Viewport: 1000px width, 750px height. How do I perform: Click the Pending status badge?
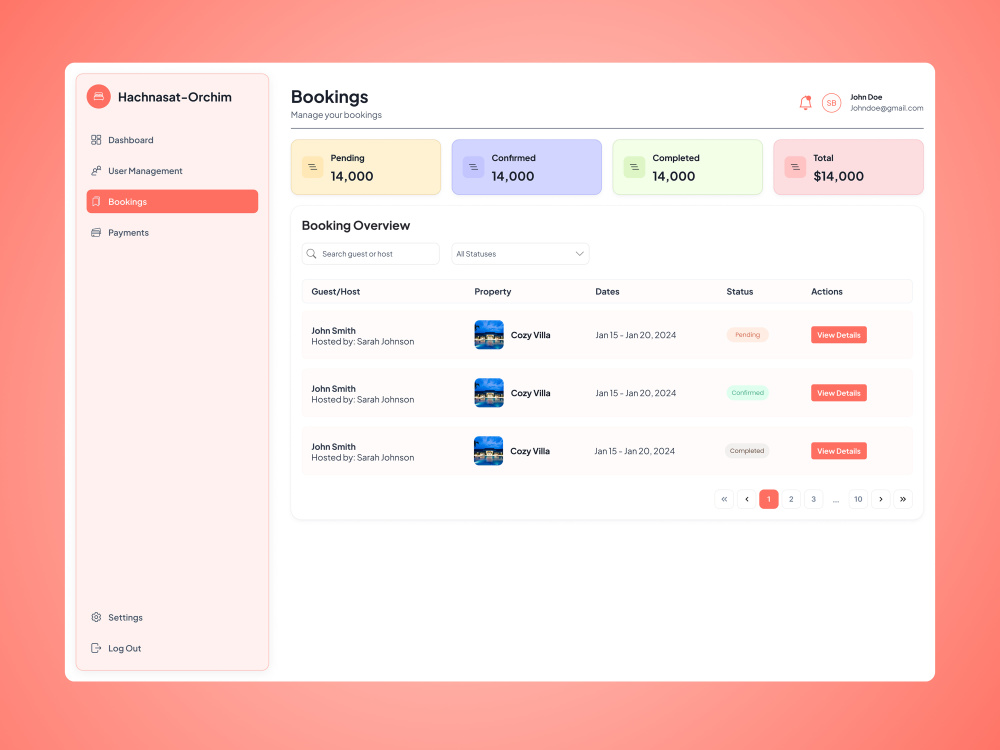tap(747, 335)
